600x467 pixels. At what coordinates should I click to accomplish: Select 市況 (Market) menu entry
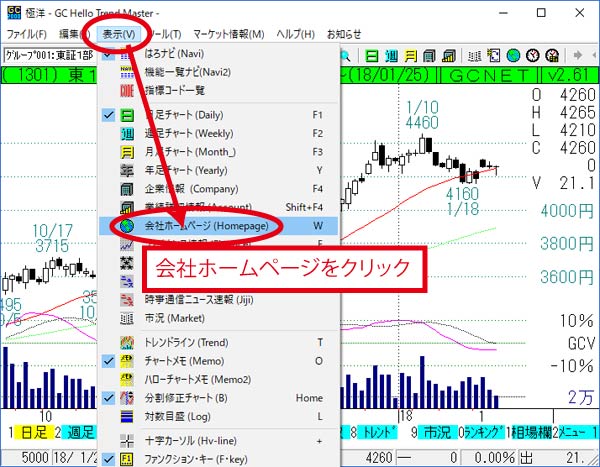click(218, 318)
